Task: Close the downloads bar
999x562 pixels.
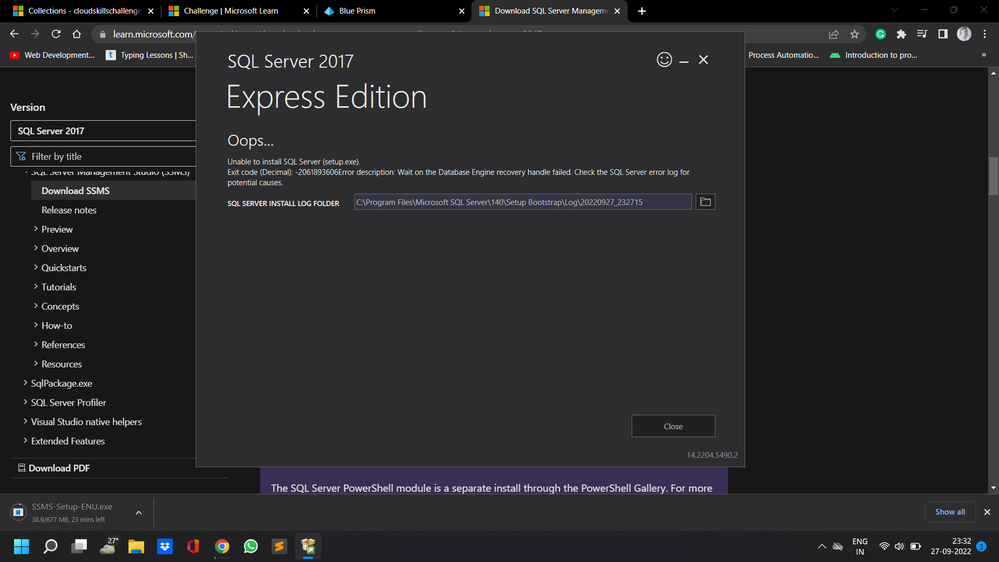Action: point(987,512)
